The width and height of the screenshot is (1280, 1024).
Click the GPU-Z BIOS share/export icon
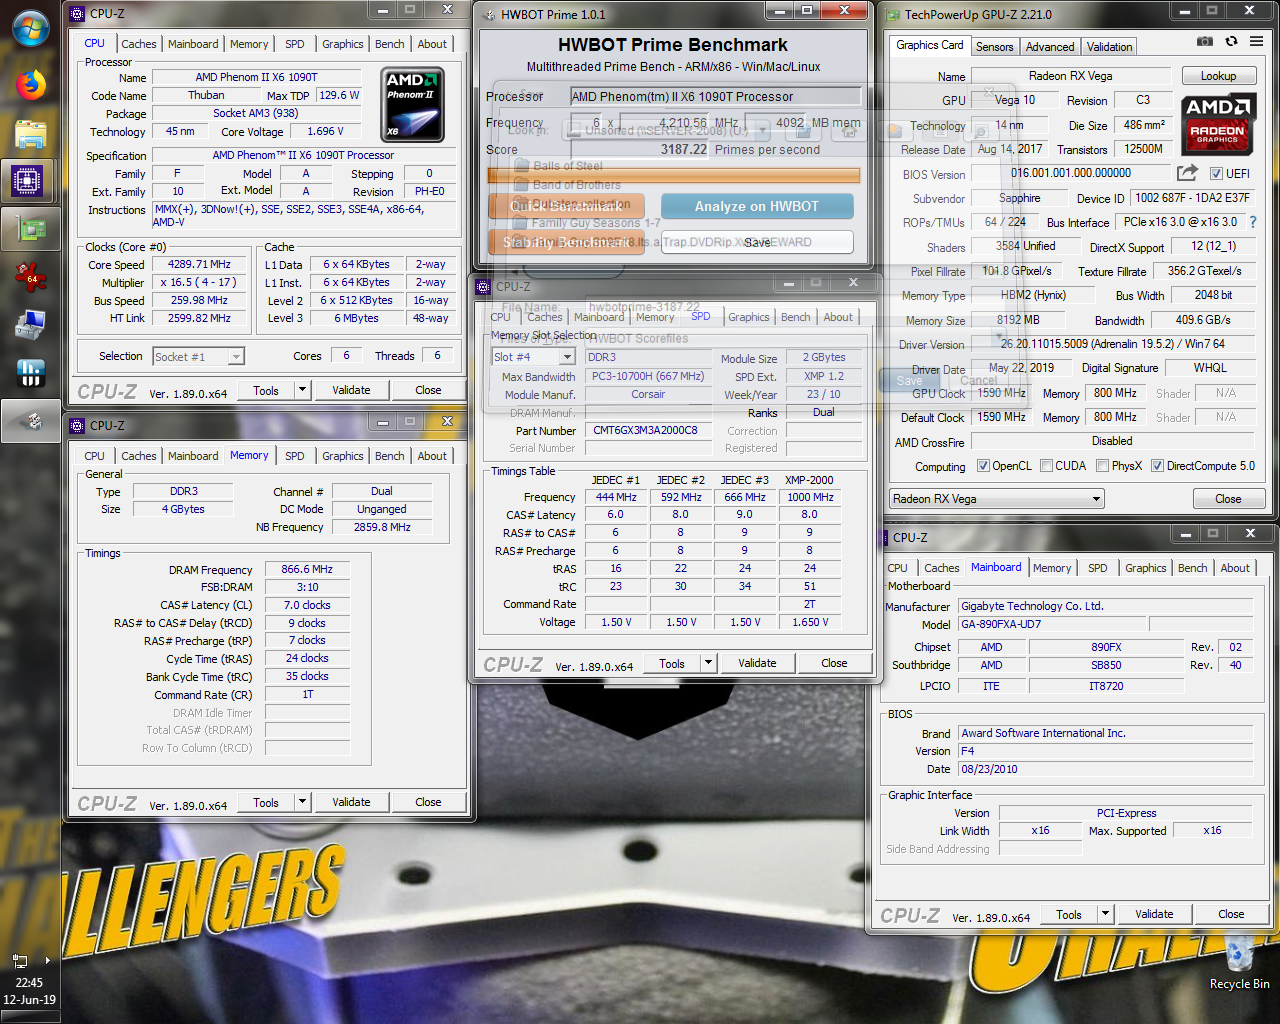[1187, 173]
